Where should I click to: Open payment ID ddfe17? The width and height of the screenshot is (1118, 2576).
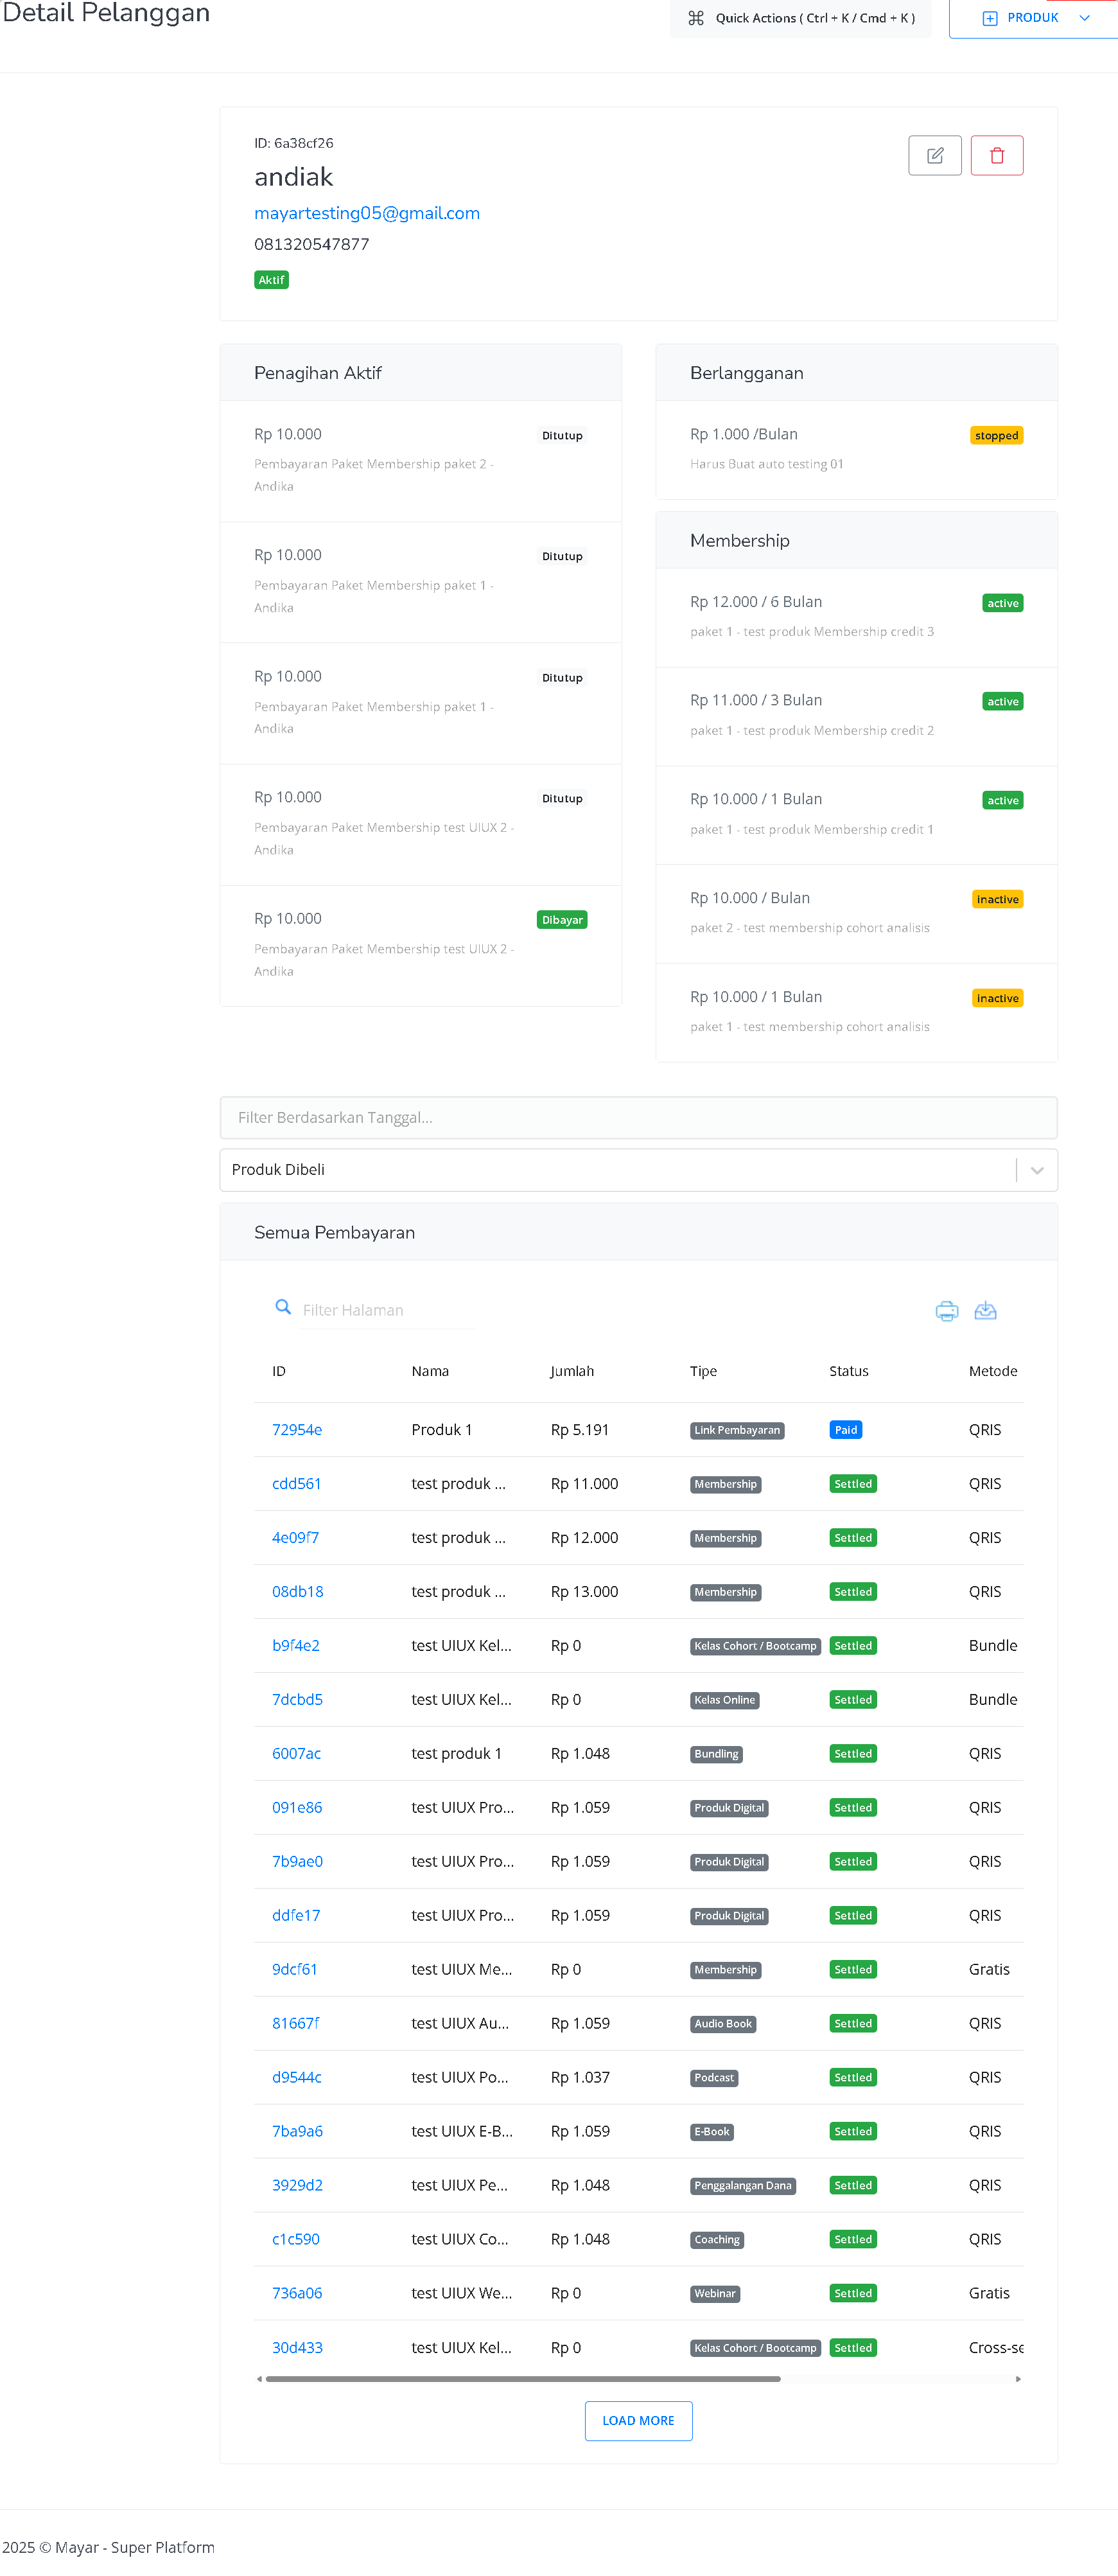tap(296, 1916)
